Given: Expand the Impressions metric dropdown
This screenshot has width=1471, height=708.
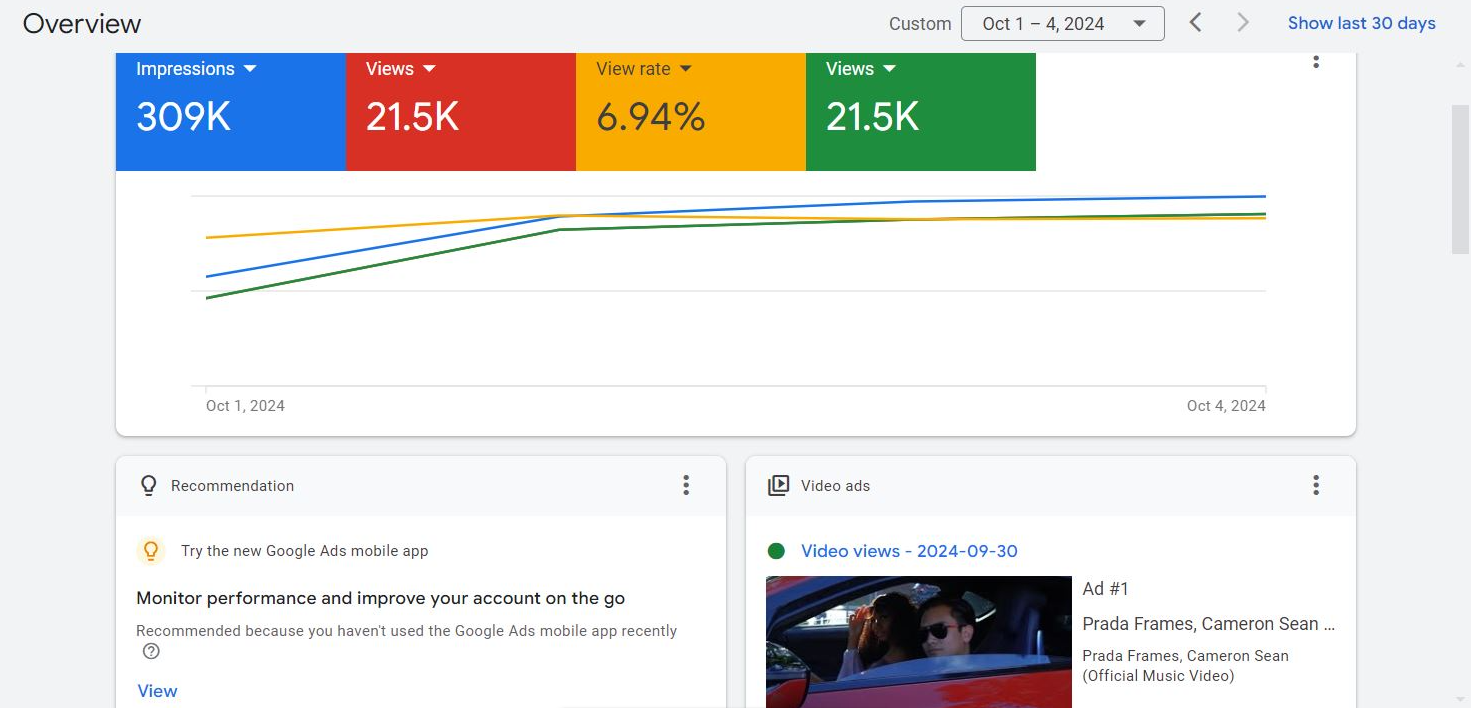Looking at the screenshot, I should click(x=250, y=69).
